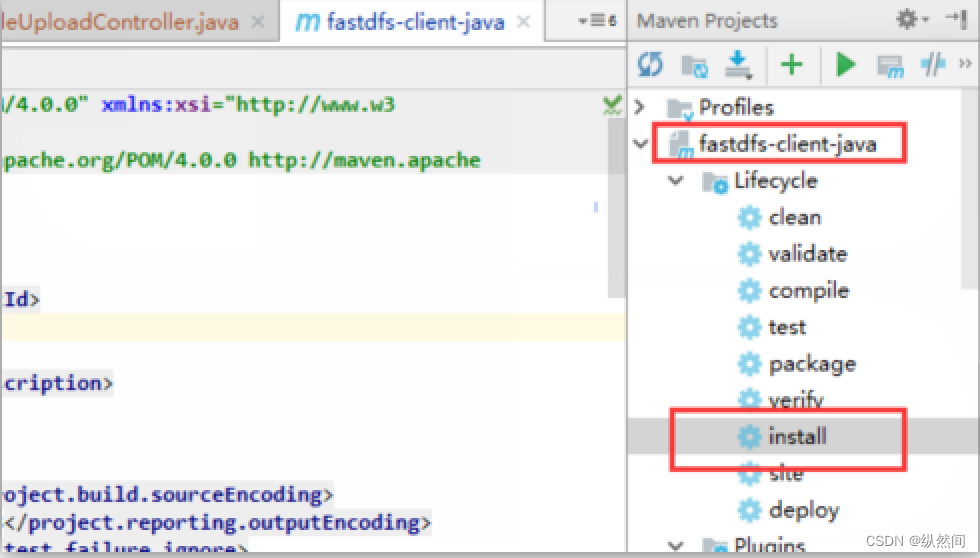This screenshot has height=558, width=980.
Task: Click the project.reporting.outputEncoding line
Action: (216, 522)
